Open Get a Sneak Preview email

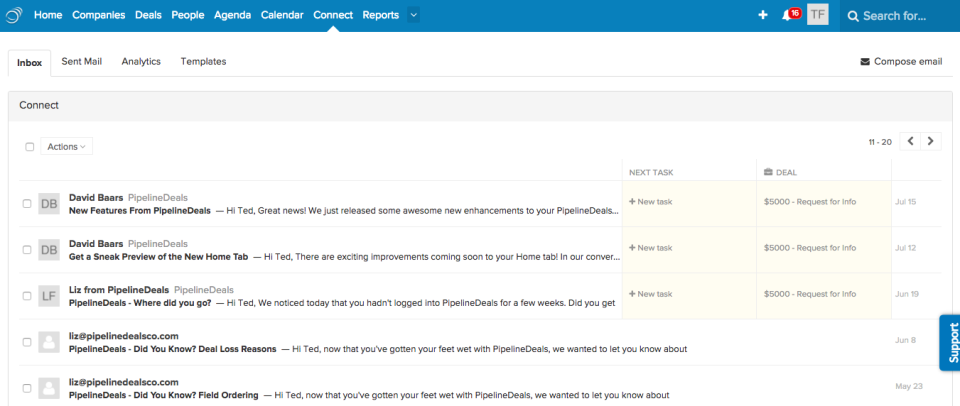tap(159, 257)
